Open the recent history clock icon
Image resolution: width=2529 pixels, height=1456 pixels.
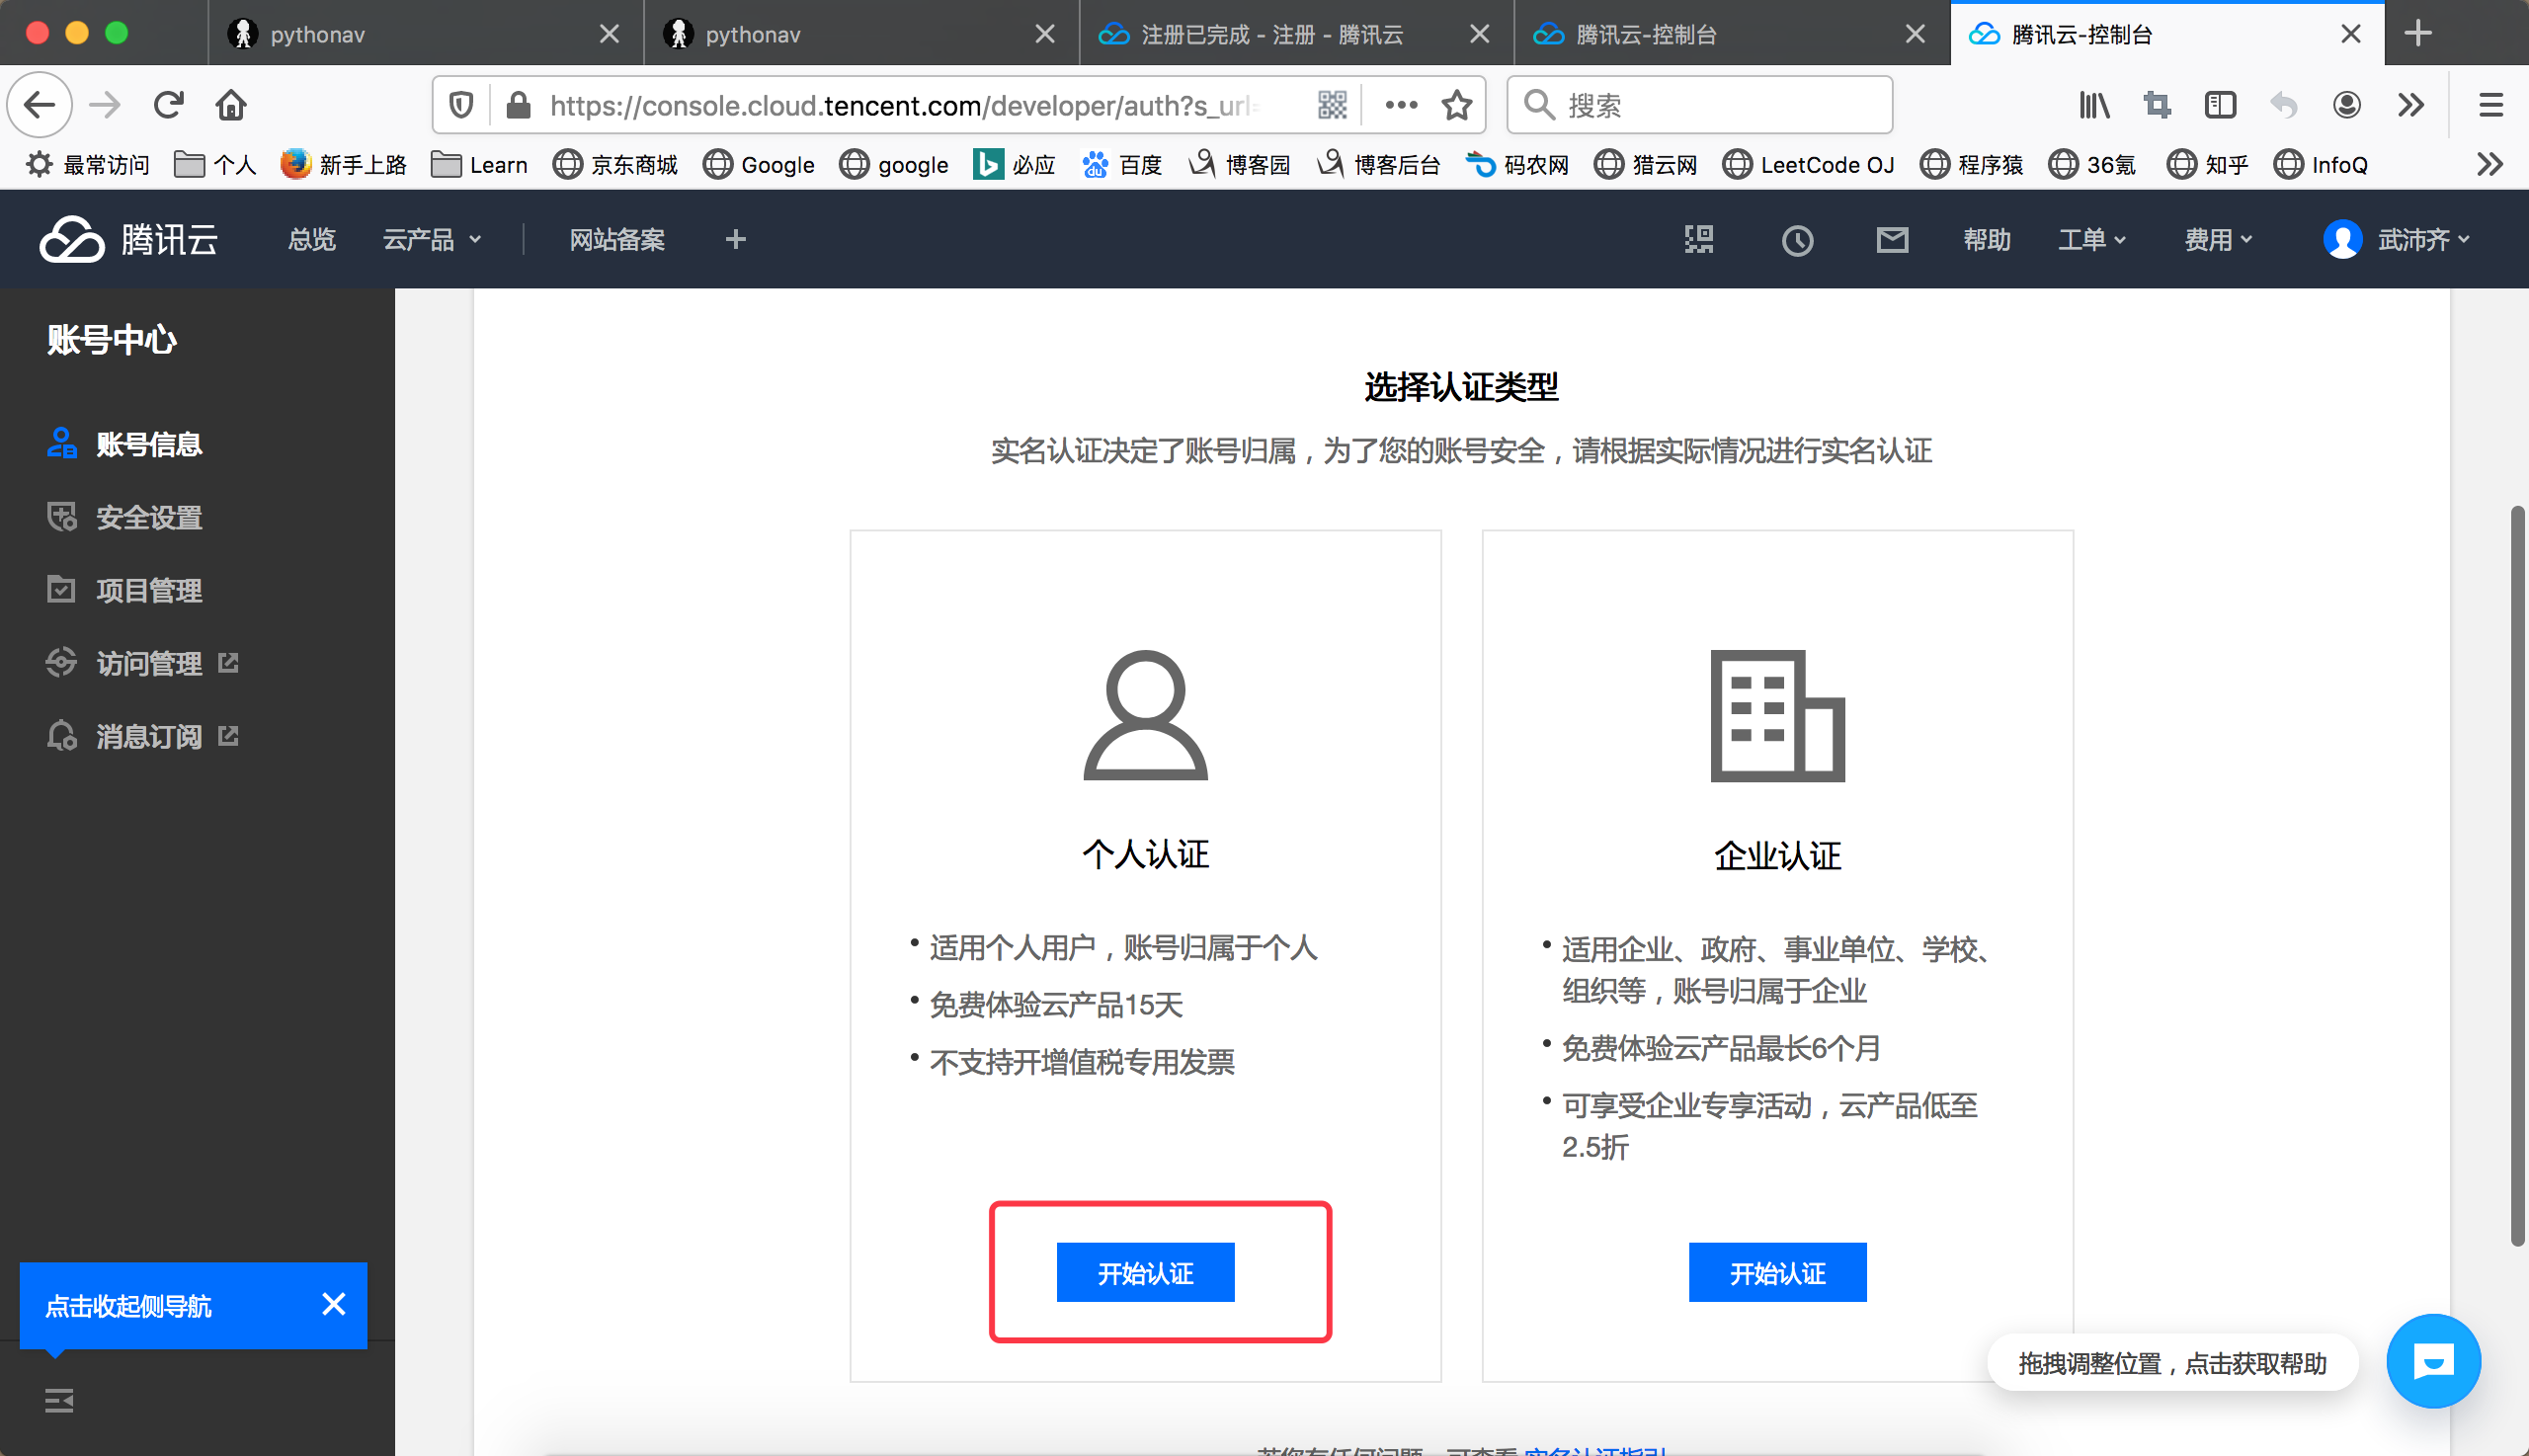1797,240
